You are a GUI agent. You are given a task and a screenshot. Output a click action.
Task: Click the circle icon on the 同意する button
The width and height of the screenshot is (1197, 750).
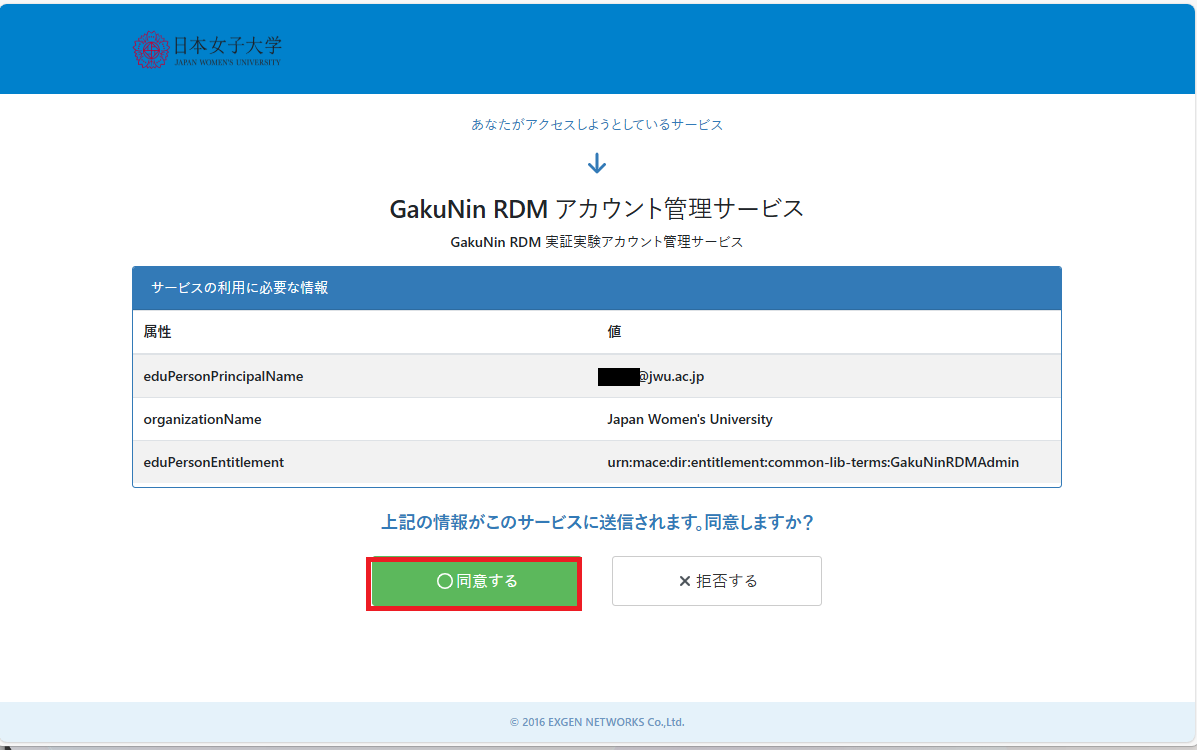click(445, 581)
